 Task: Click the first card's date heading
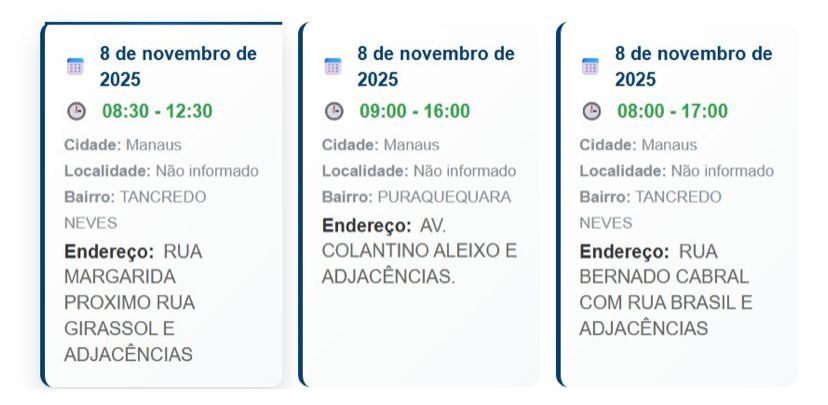(x=178, y=66)
